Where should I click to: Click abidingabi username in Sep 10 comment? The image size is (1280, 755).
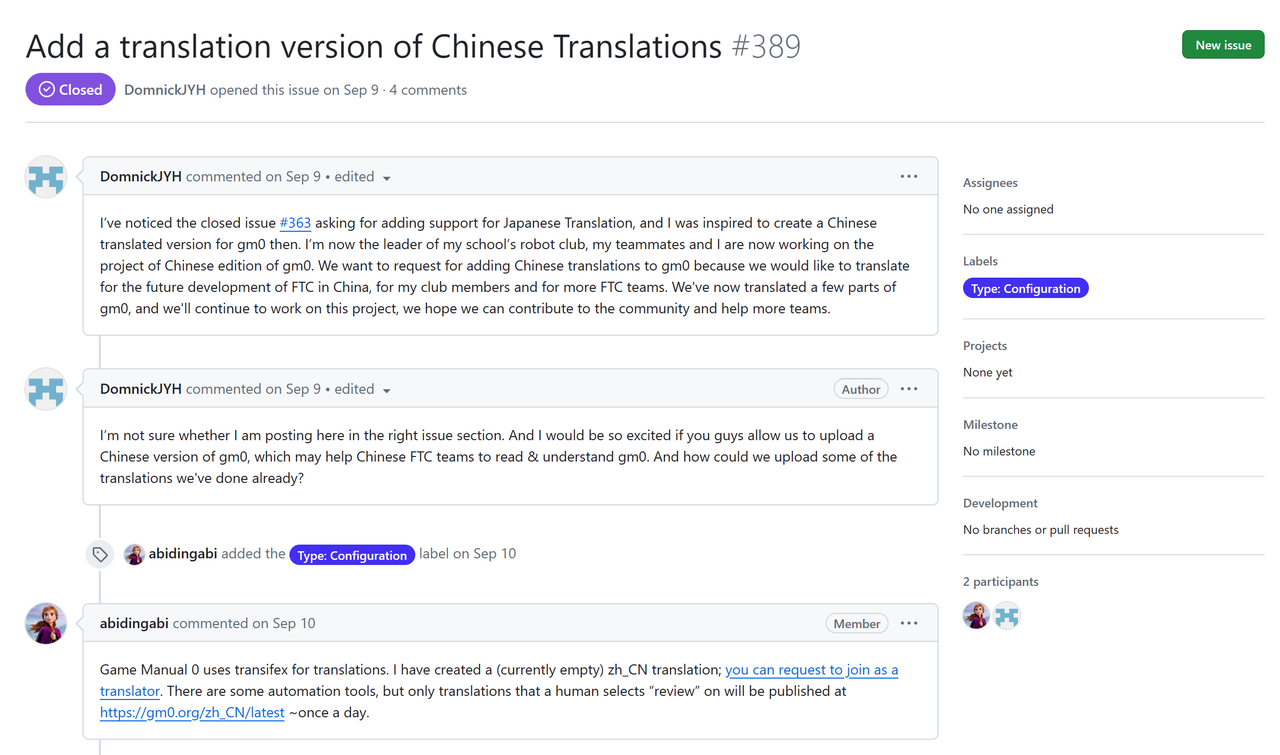click(134, 623)
